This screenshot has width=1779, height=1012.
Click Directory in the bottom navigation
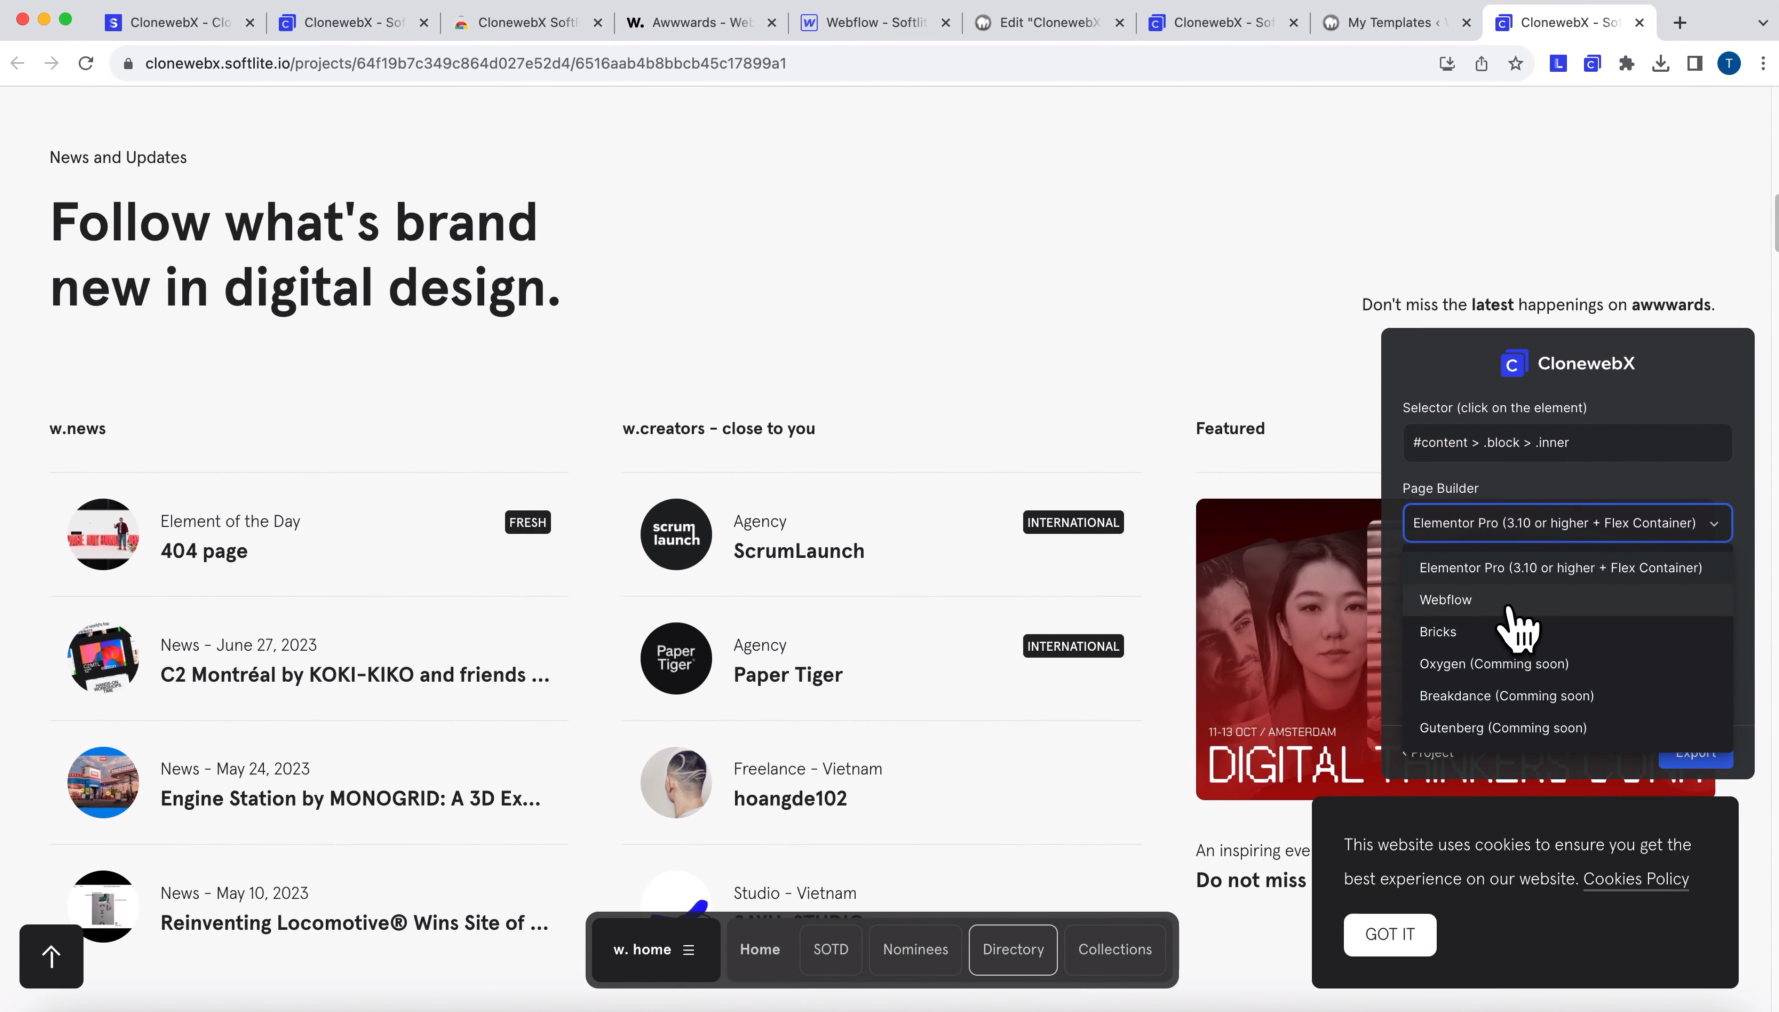(x=1013, y=949)
